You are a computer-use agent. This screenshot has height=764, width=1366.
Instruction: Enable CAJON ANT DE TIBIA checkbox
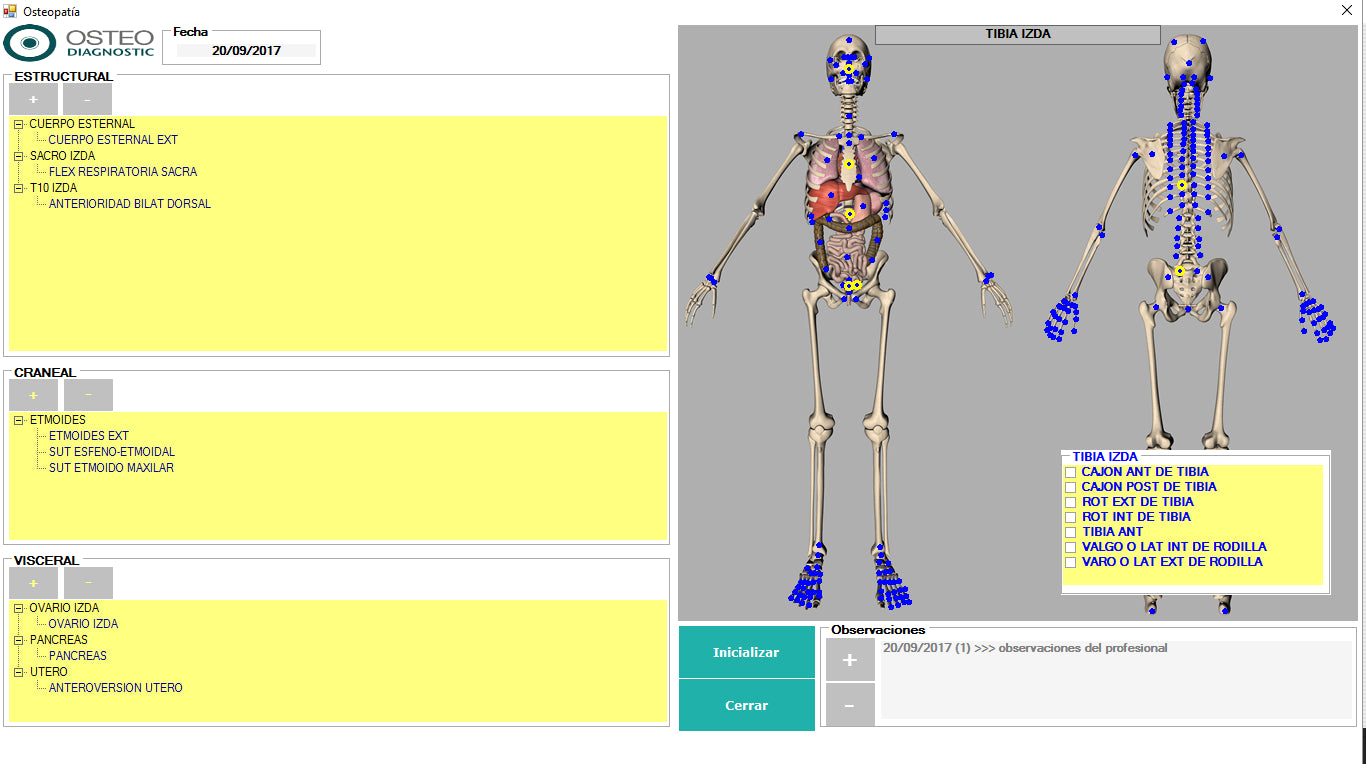click(x=1070, y=472)
